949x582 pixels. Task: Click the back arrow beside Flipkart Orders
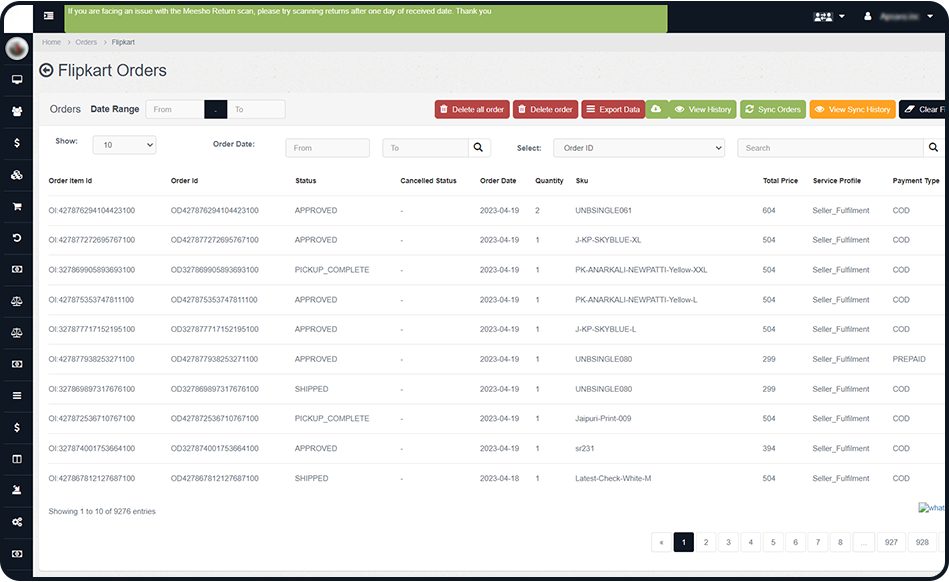46,70
